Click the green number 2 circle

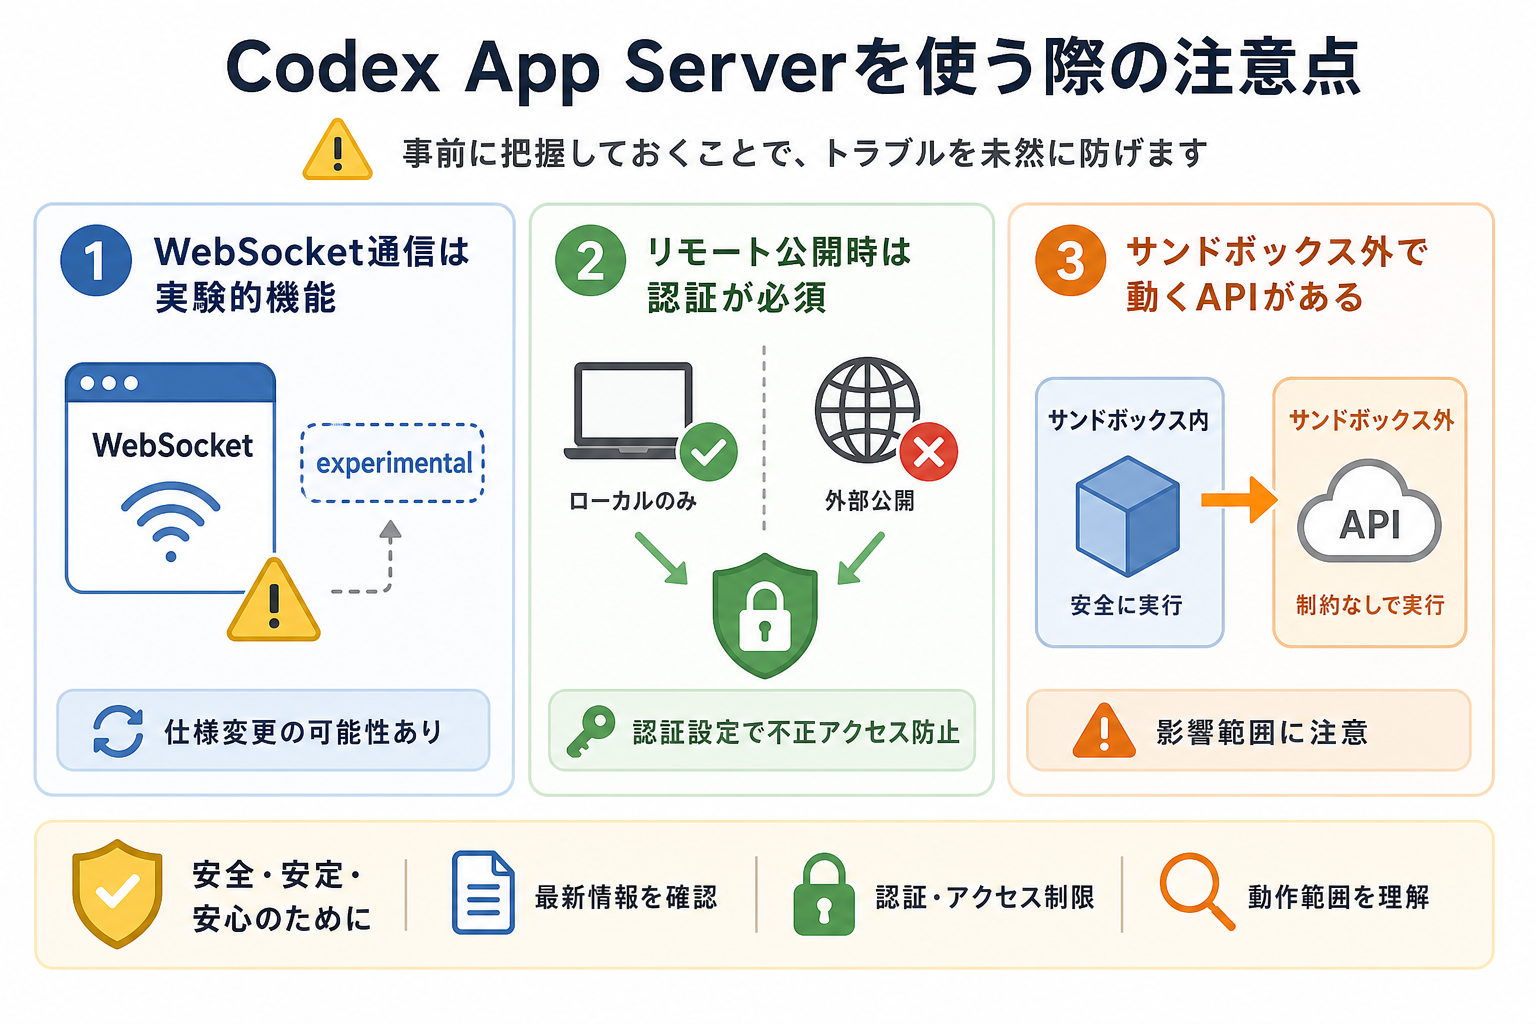[x=591, y=260]
